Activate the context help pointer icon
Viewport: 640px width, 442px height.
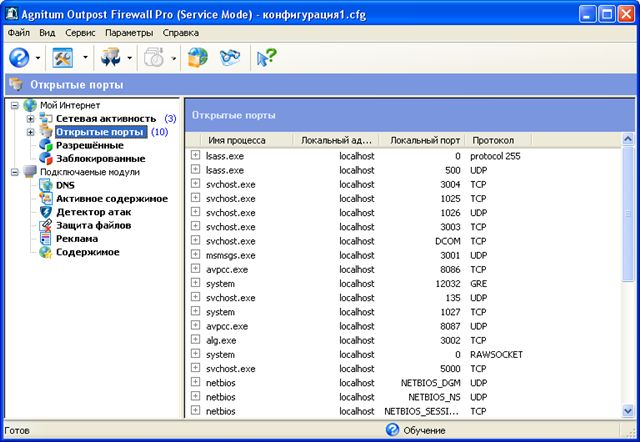[267, 58]
